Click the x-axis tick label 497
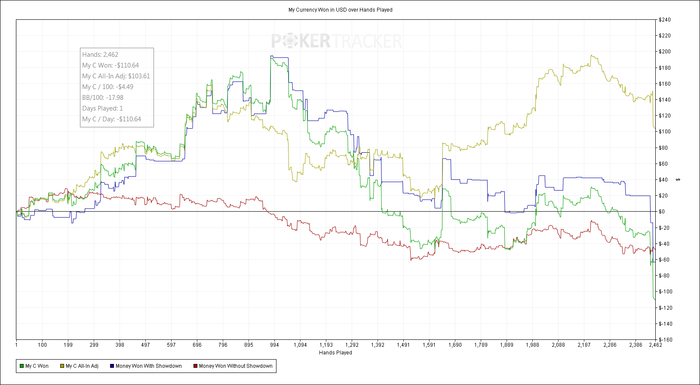 point(146,345)
